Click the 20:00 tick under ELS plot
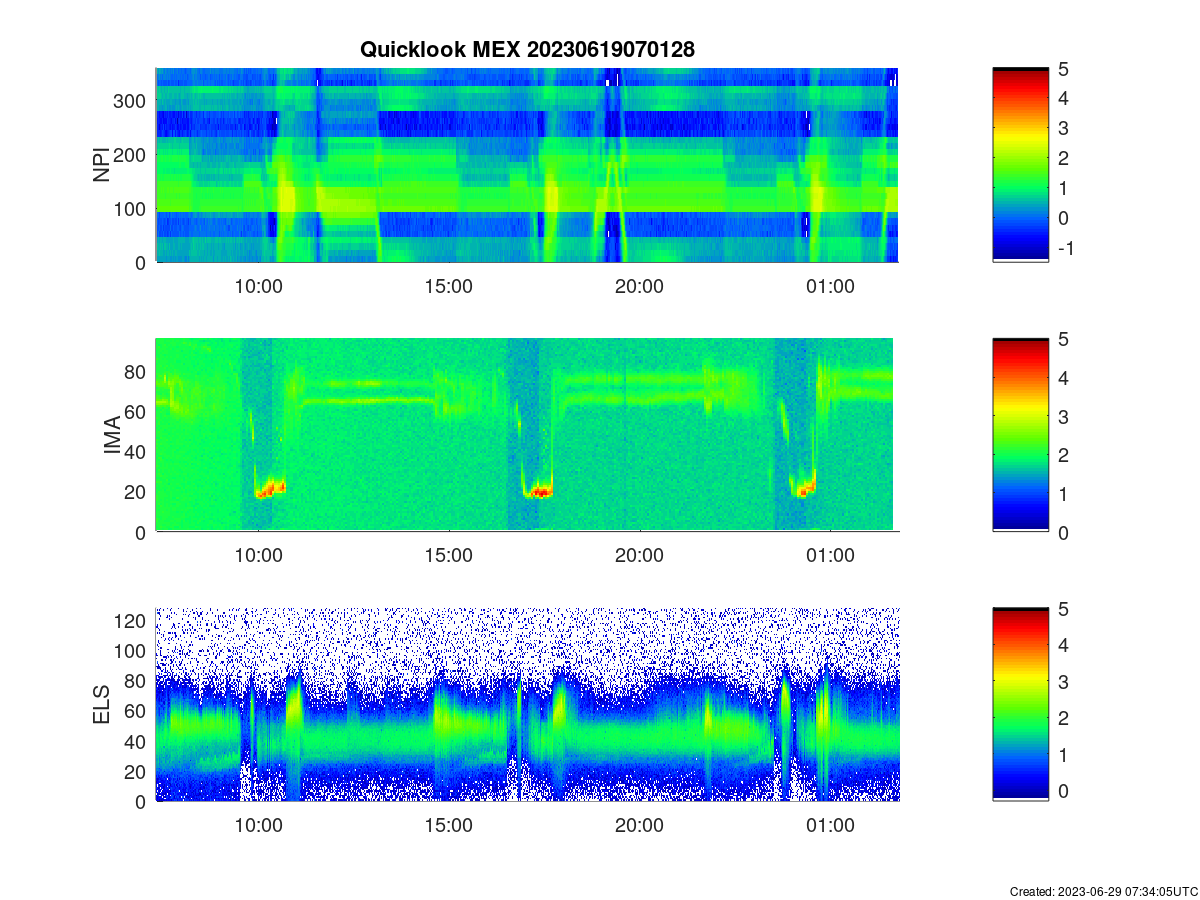Screen dimensions: 1200x900 [639, 826]
